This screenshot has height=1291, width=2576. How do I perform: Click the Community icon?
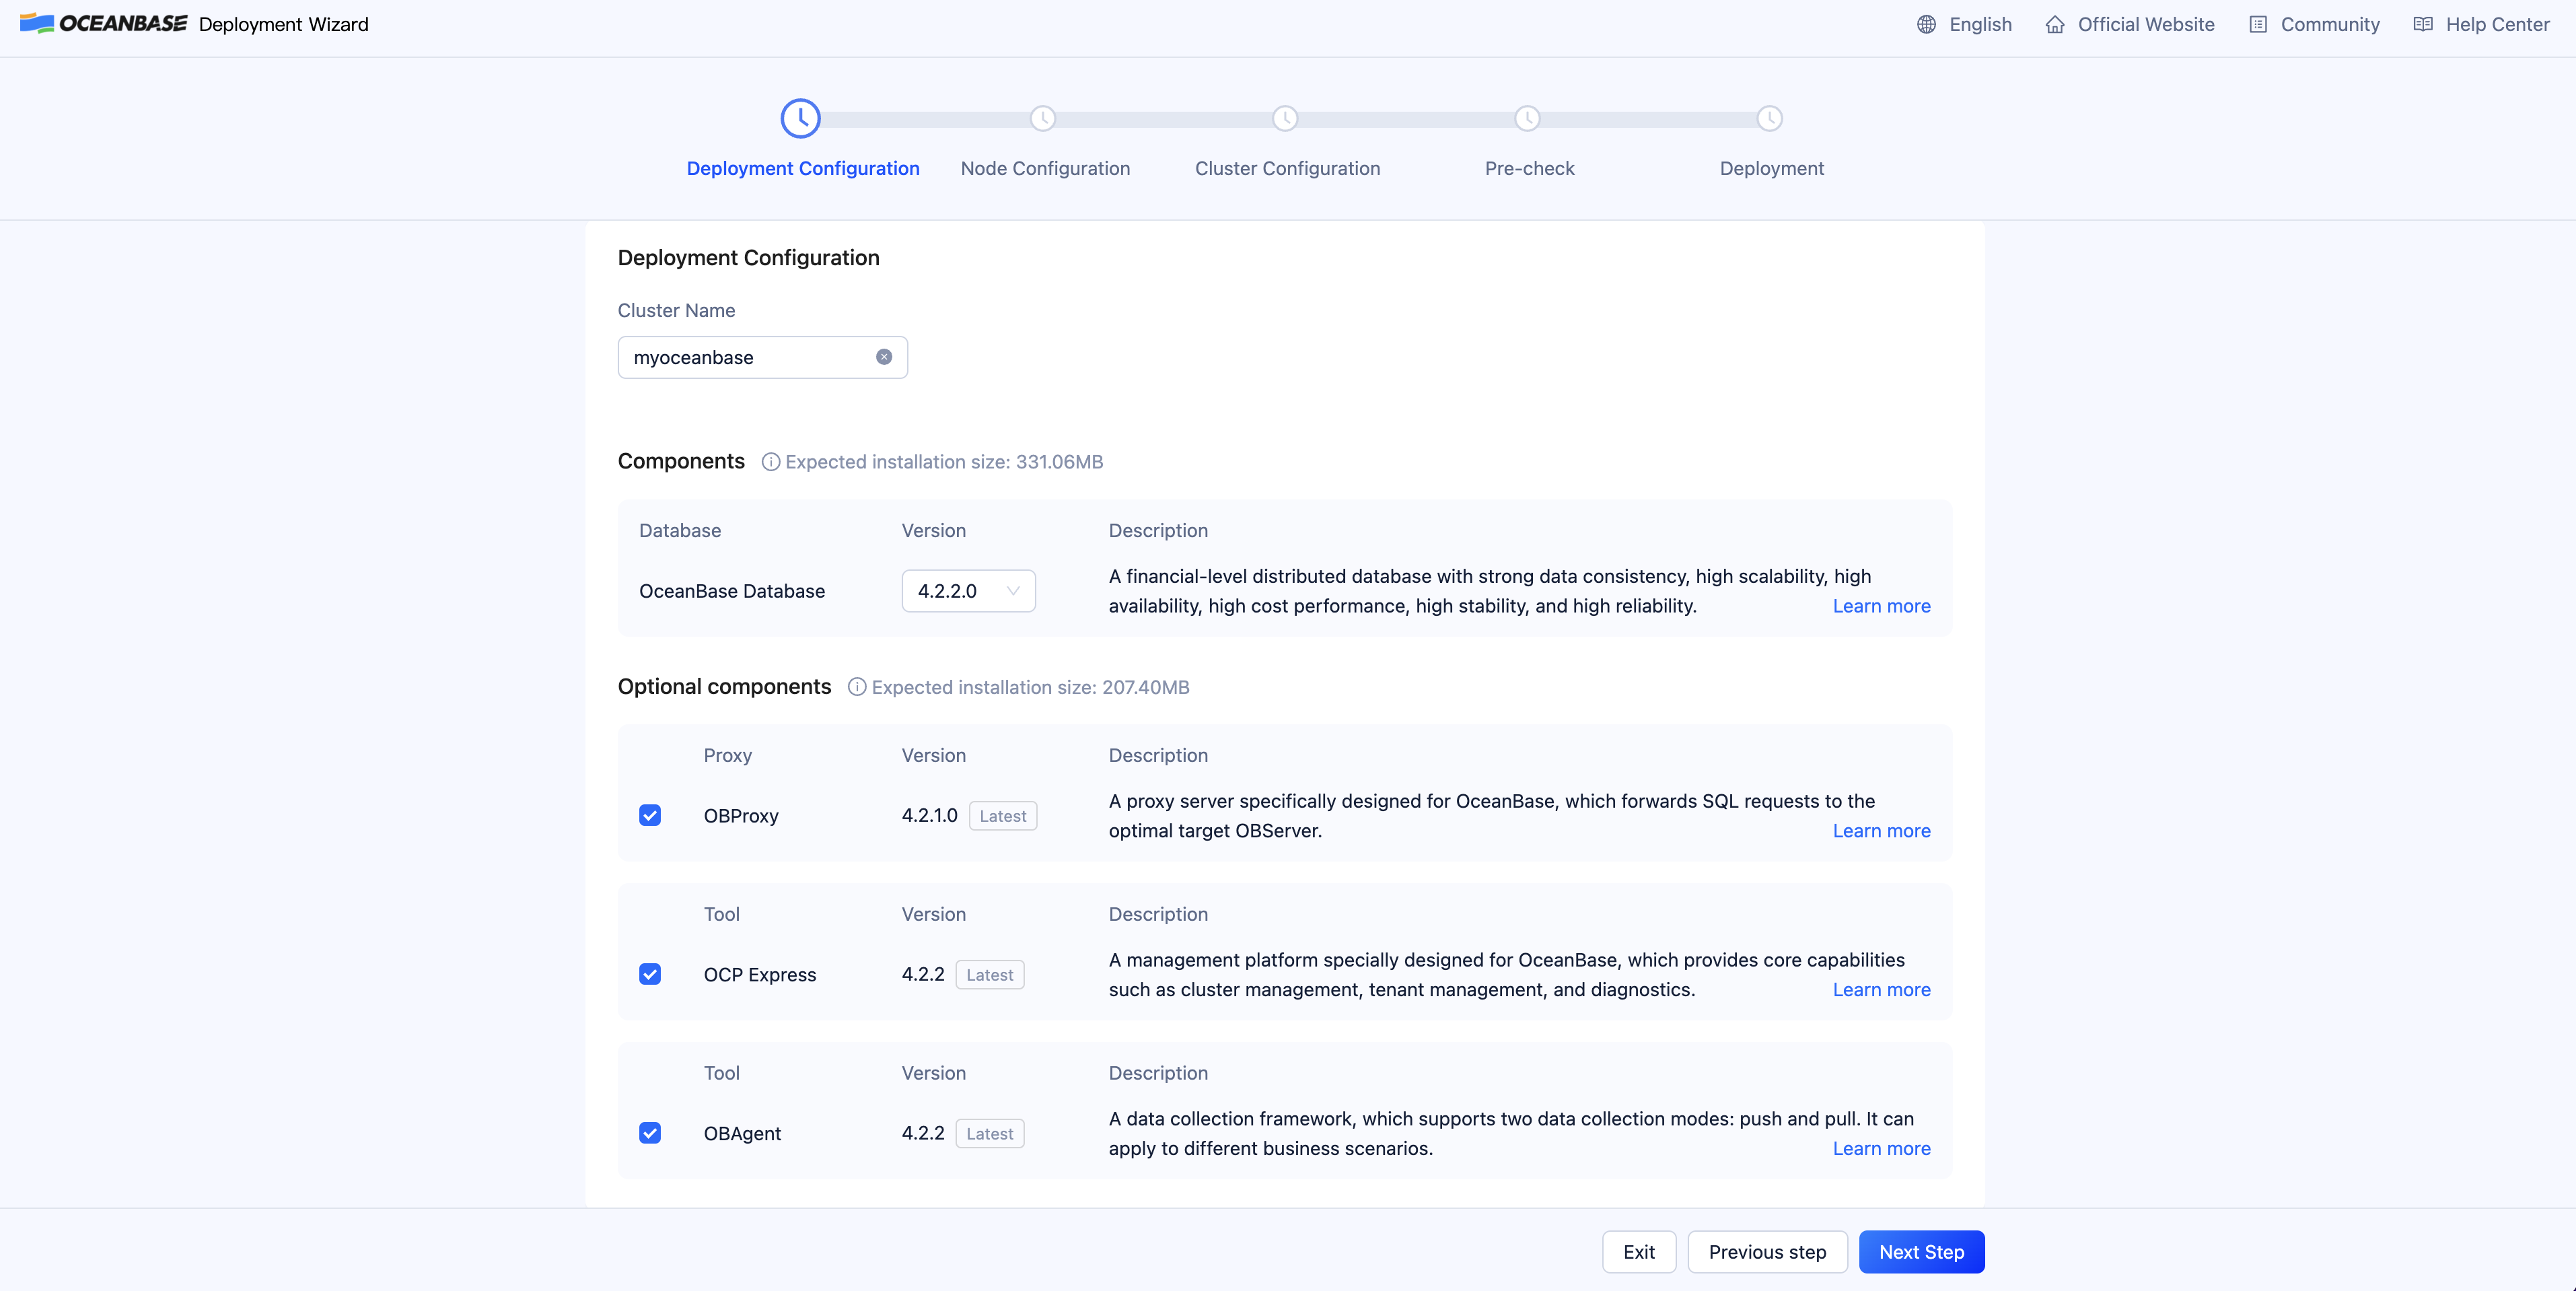click(2258, 24)
